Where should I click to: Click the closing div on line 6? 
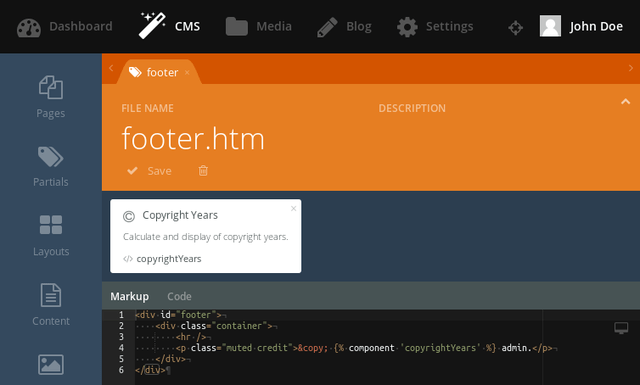[x=150, y=370]
